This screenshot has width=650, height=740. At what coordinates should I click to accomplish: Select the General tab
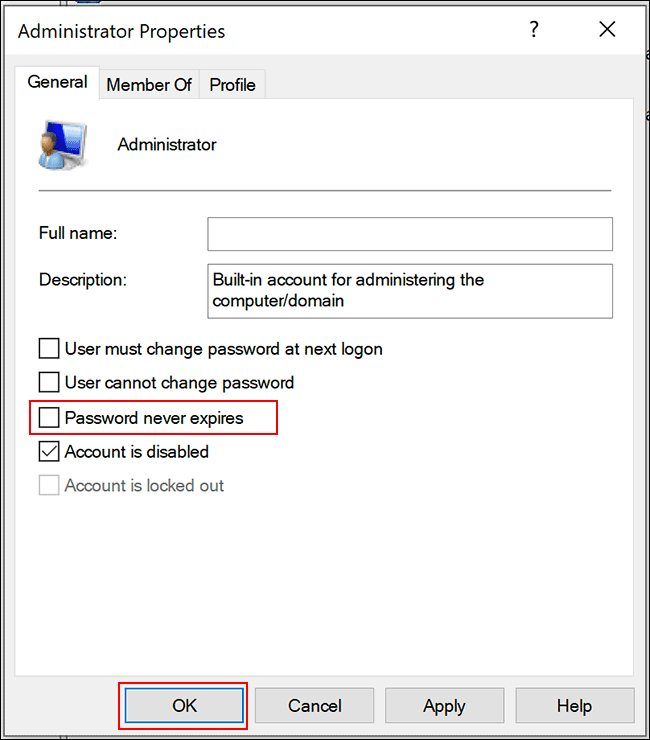[x=57, y=82]
